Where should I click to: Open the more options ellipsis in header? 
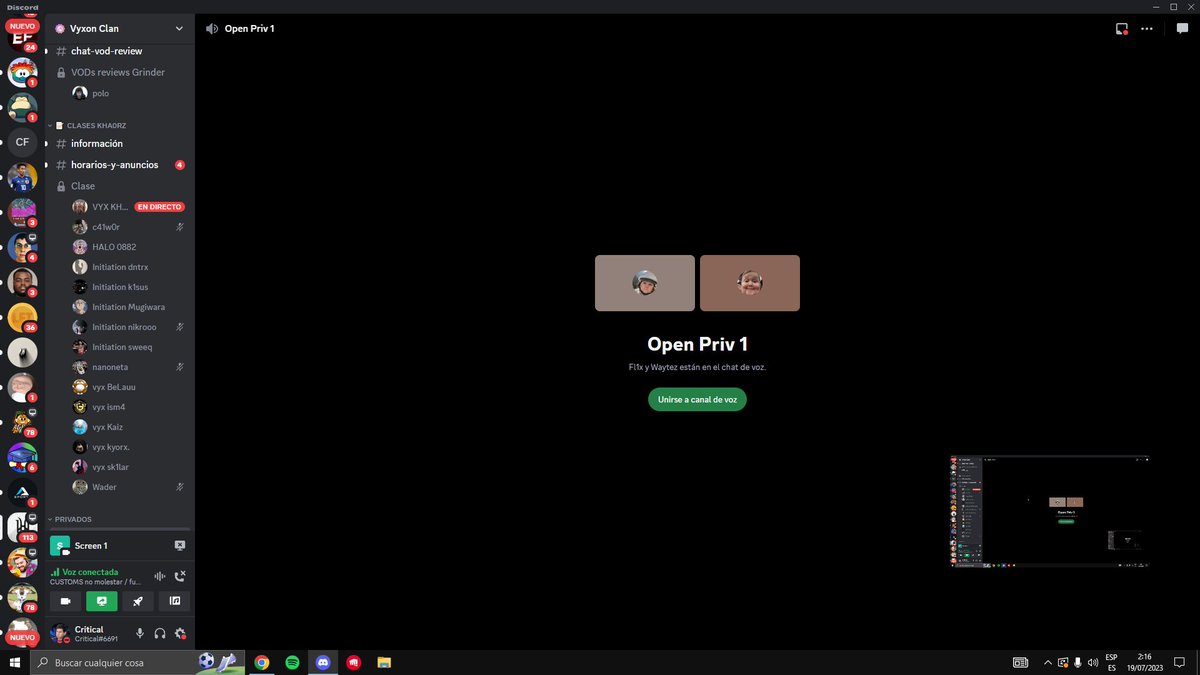(x=1147, y=29)
